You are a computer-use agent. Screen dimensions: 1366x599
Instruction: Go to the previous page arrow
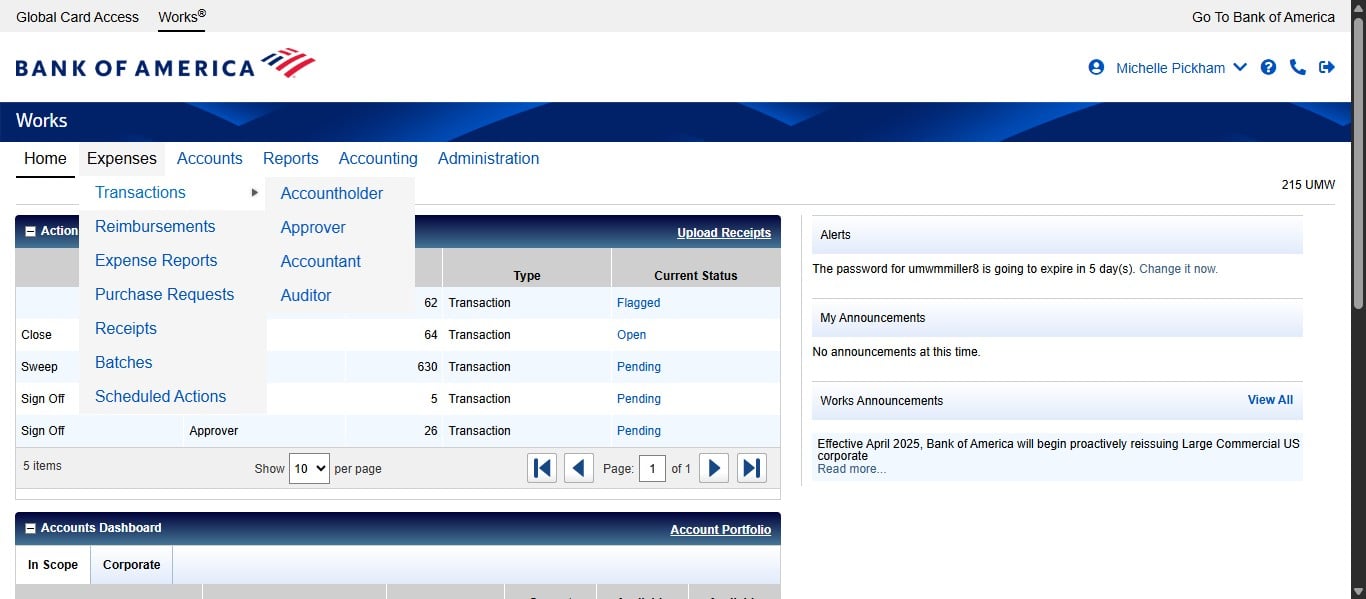click(578, 468)
